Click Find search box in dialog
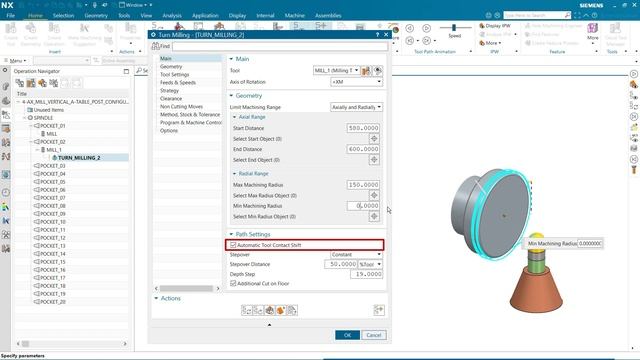 (x=280, y=46)
